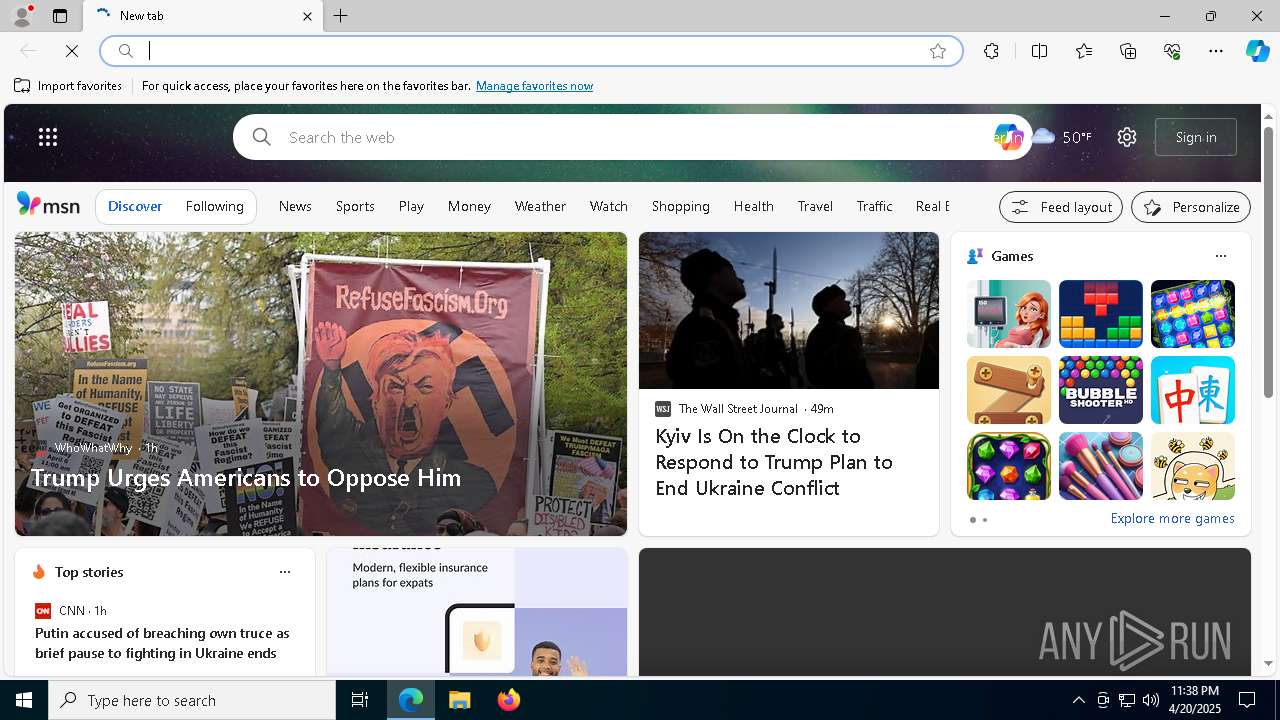The width and height of the screenshot is (1280, 720).
Task: Open the Health category
Action: tap(753, 206)
